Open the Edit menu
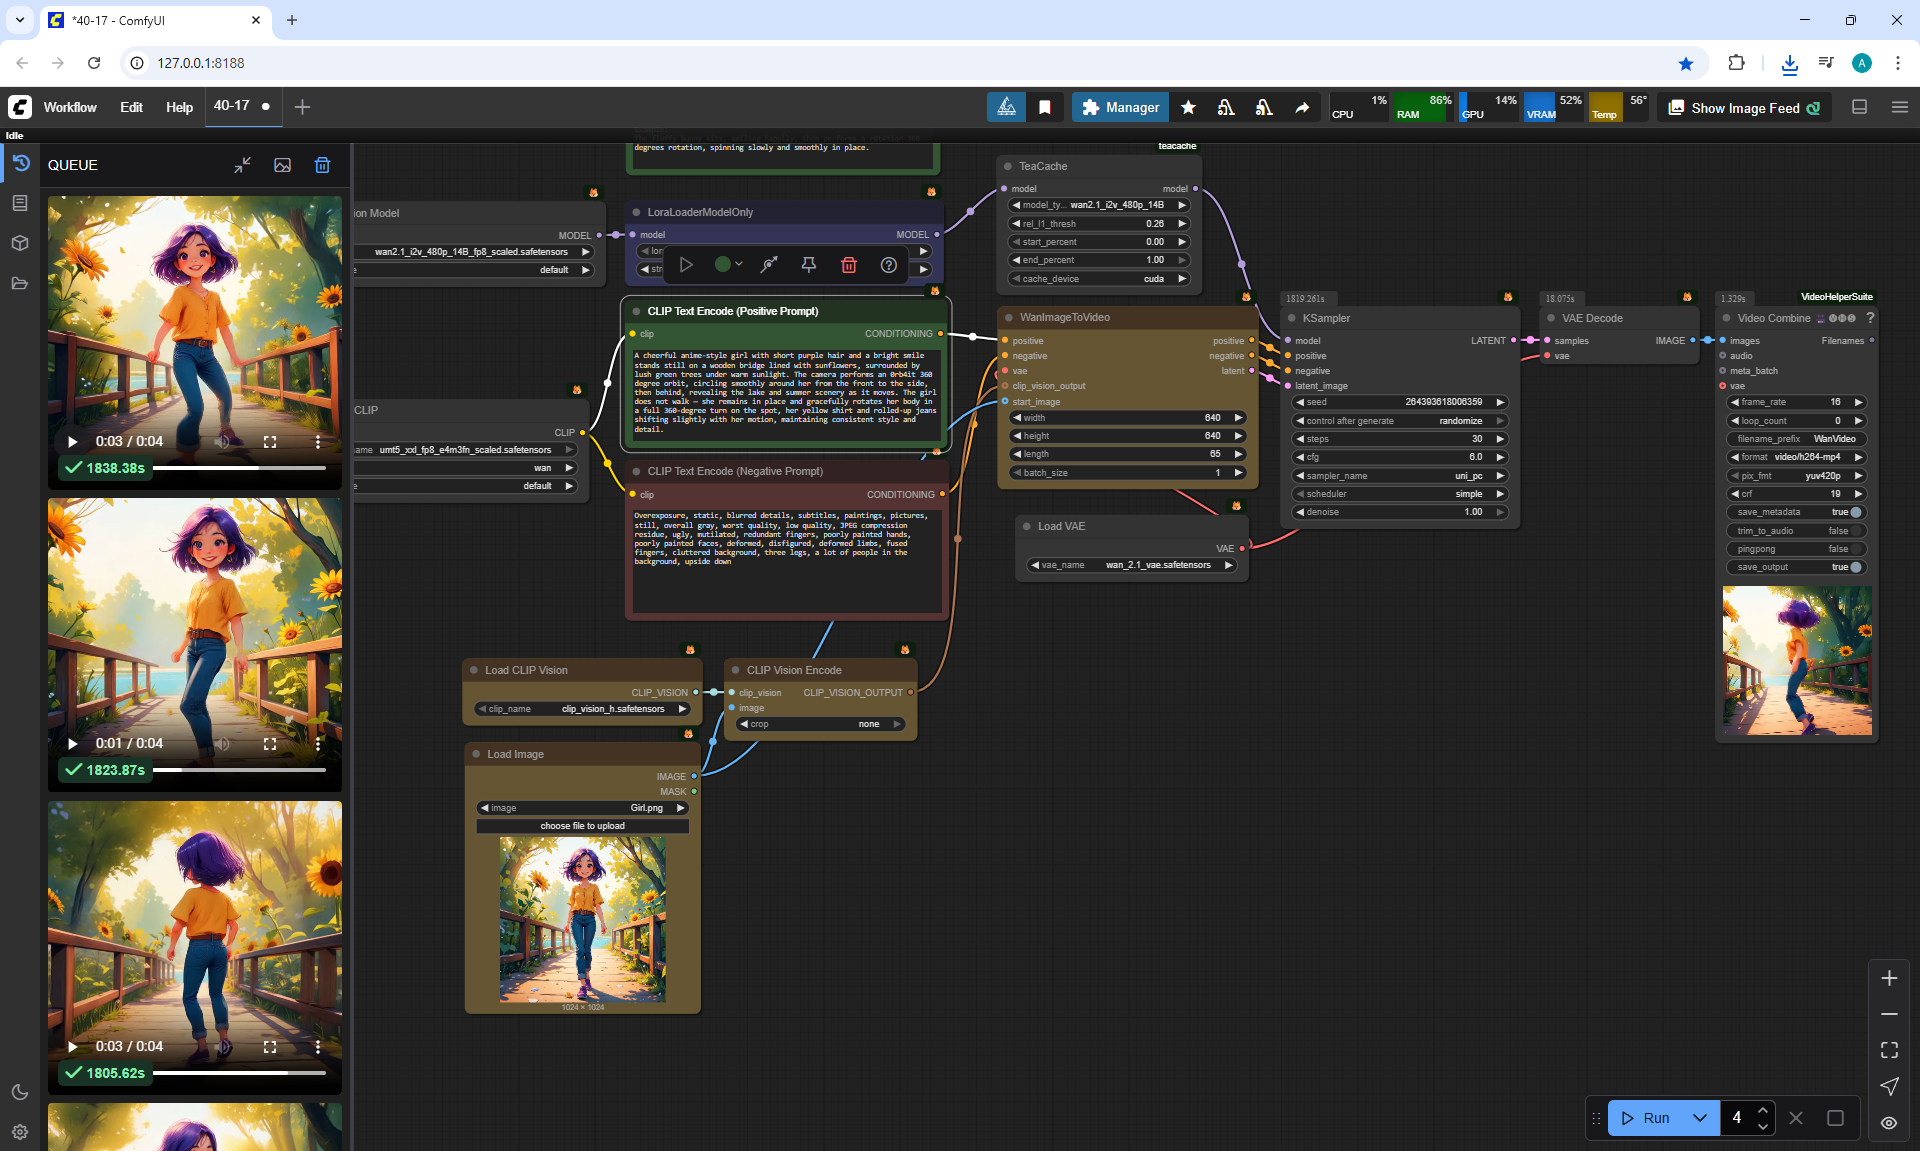The width and height of the screenshot is (1920, 1151). coord(131,107)
